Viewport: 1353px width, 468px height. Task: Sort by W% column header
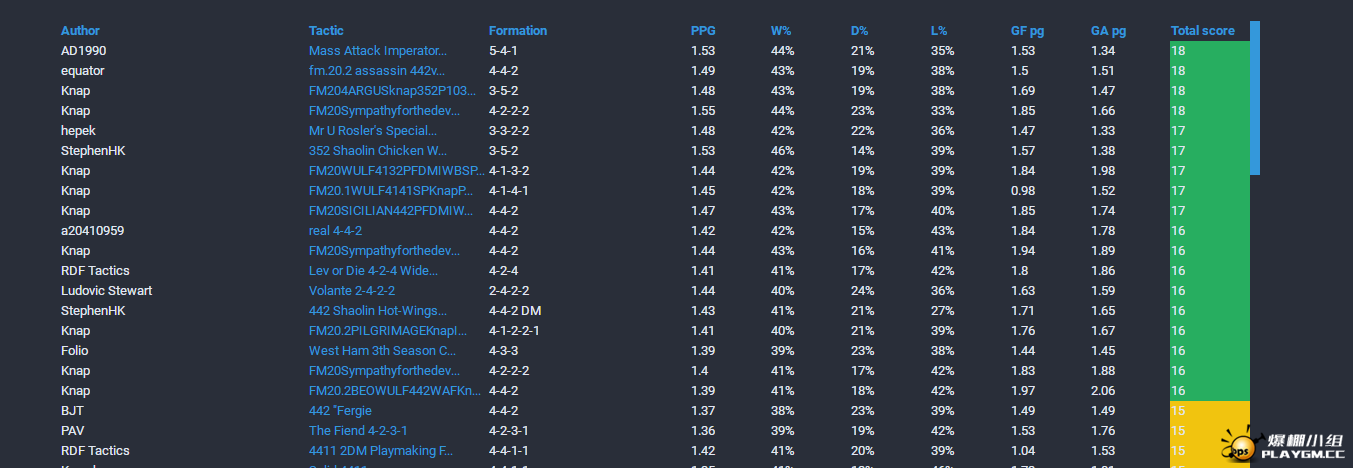point(781,31)
